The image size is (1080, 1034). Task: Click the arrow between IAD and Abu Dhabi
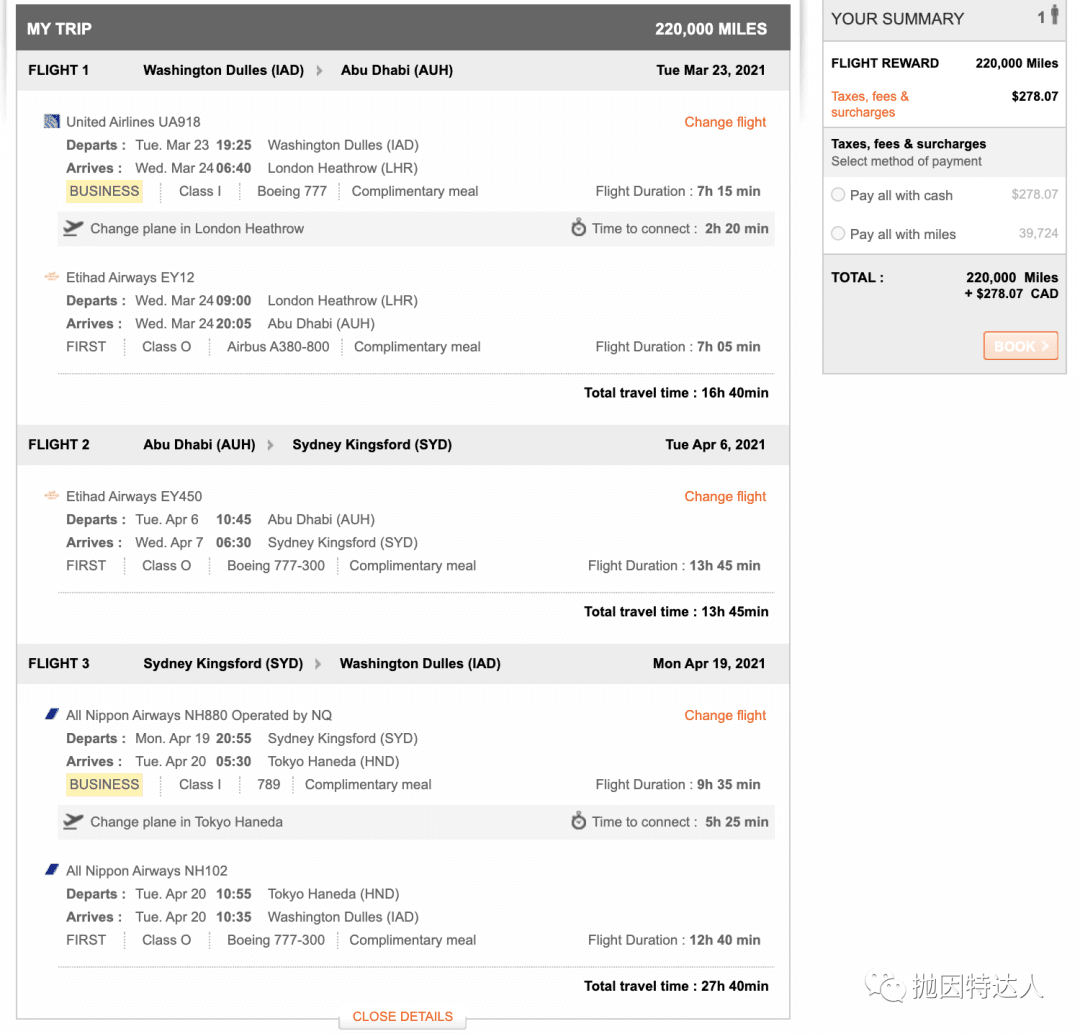pyautogui.click(x=320, y=70)
